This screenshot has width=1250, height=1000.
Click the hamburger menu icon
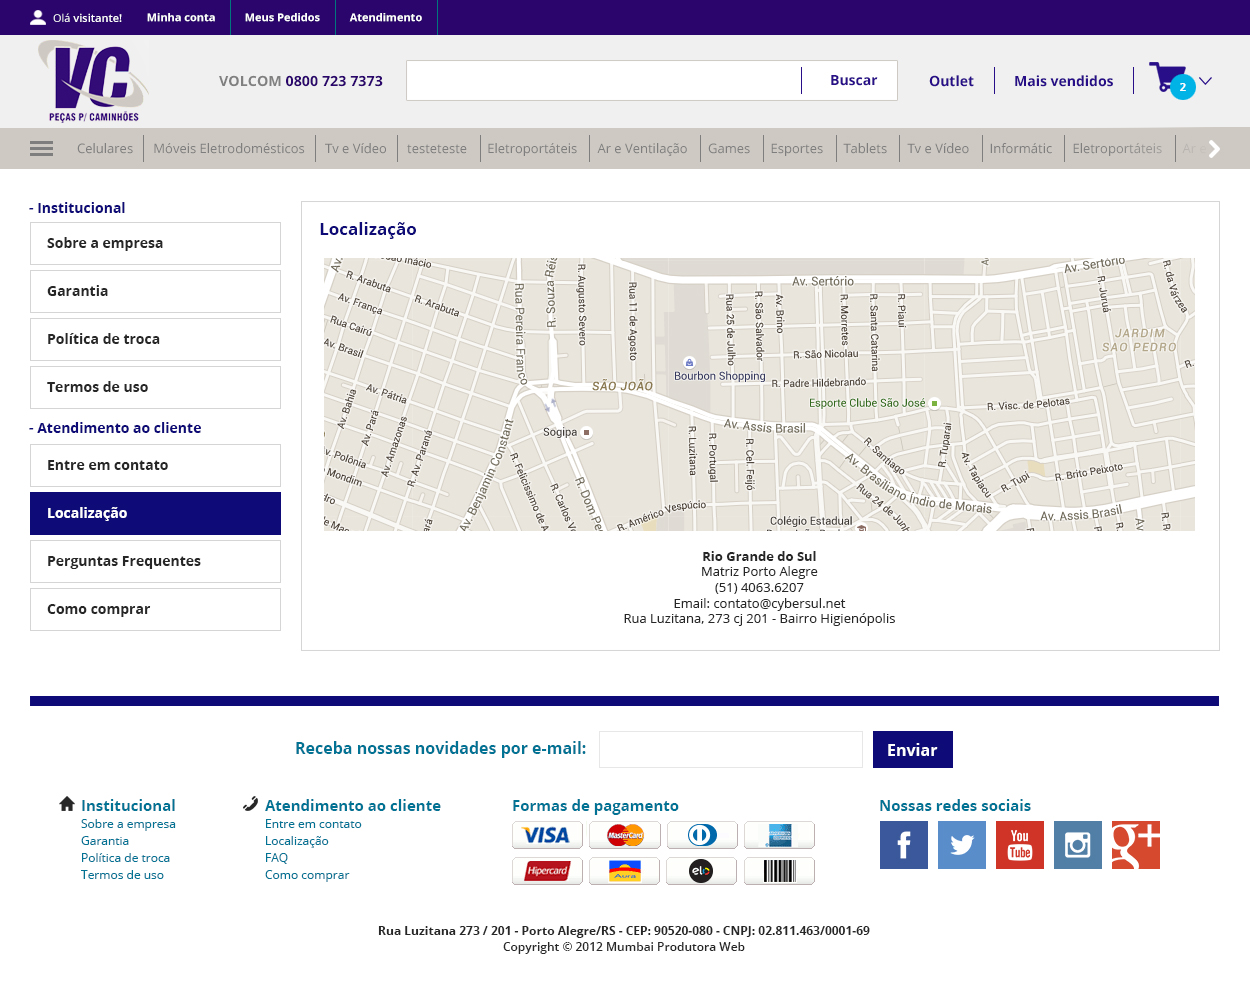pyautogui.click(x=41, y=148)
